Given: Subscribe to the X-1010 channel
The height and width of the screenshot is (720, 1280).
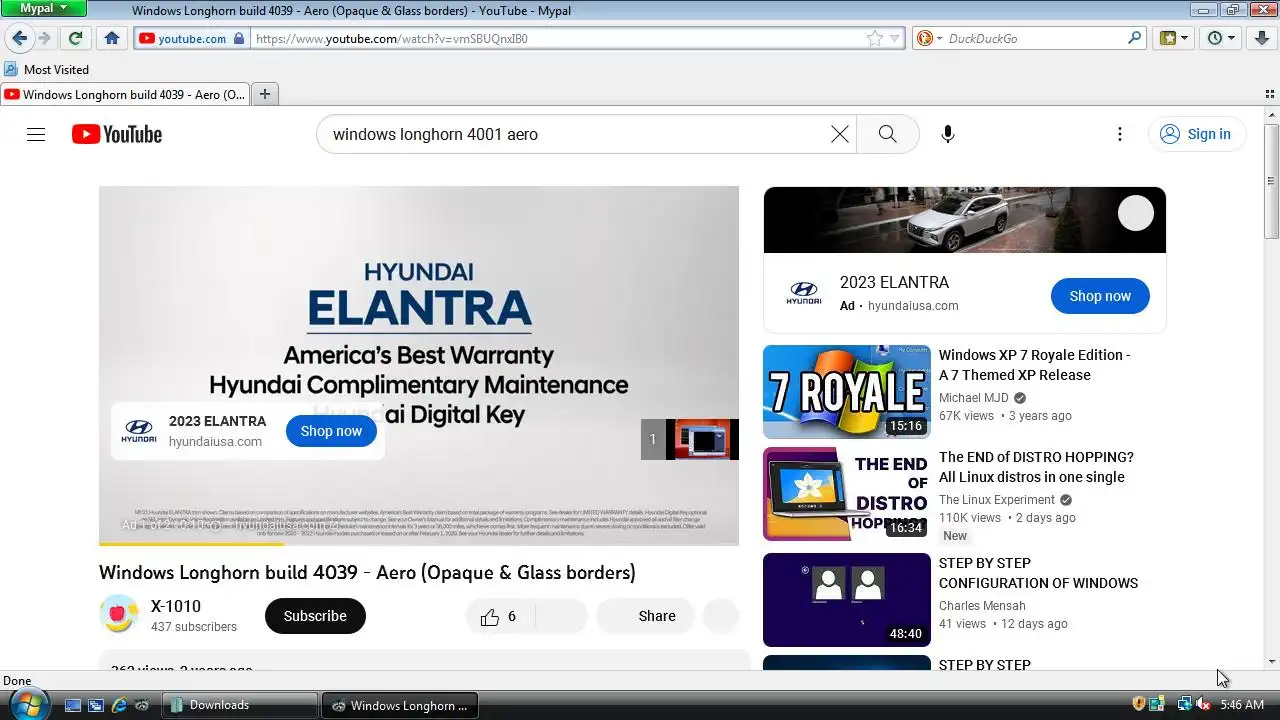Looking at the screenshot, I should [x=315, y=616].
